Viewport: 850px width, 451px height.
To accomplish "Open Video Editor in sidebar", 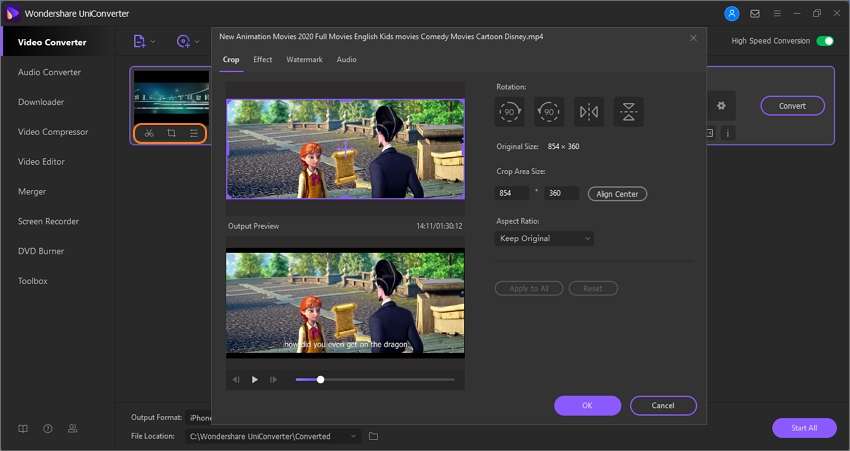I will (x=41, y=162).
